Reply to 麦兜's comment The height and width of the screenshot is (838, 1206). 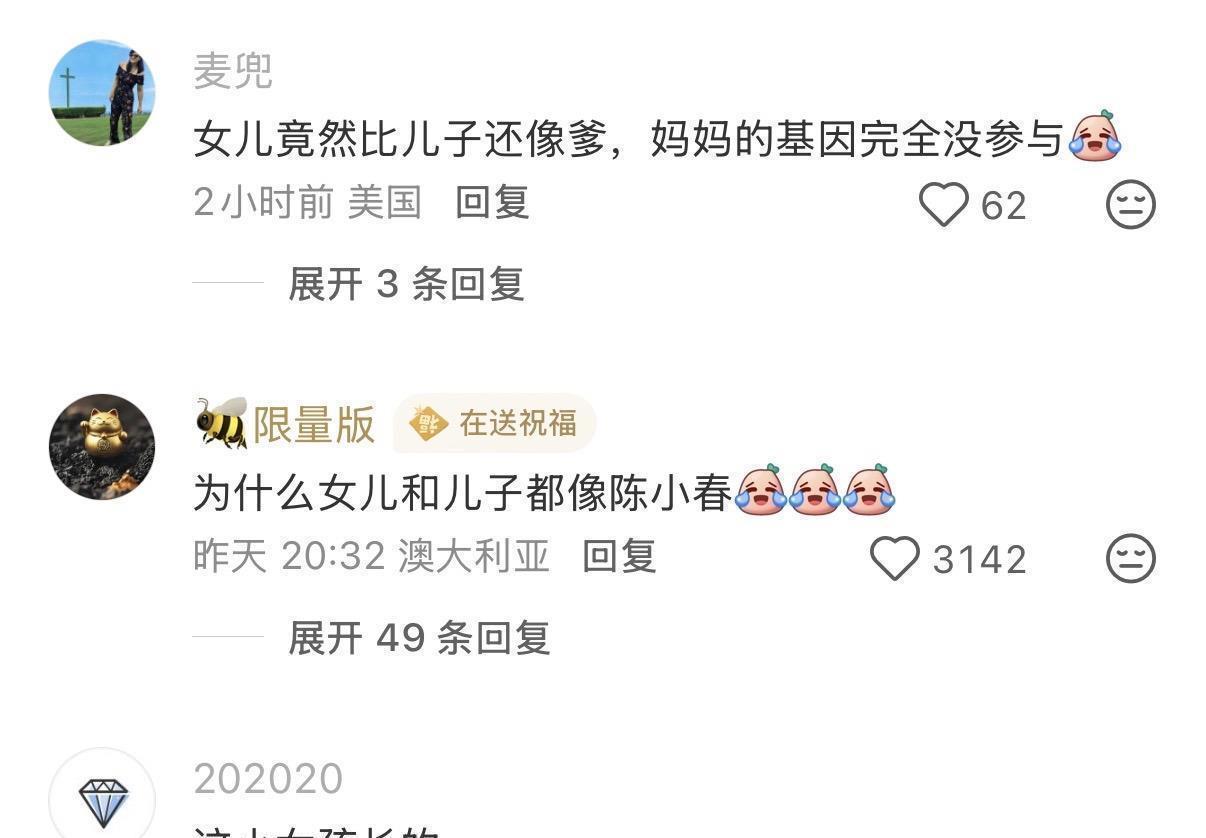492,203
